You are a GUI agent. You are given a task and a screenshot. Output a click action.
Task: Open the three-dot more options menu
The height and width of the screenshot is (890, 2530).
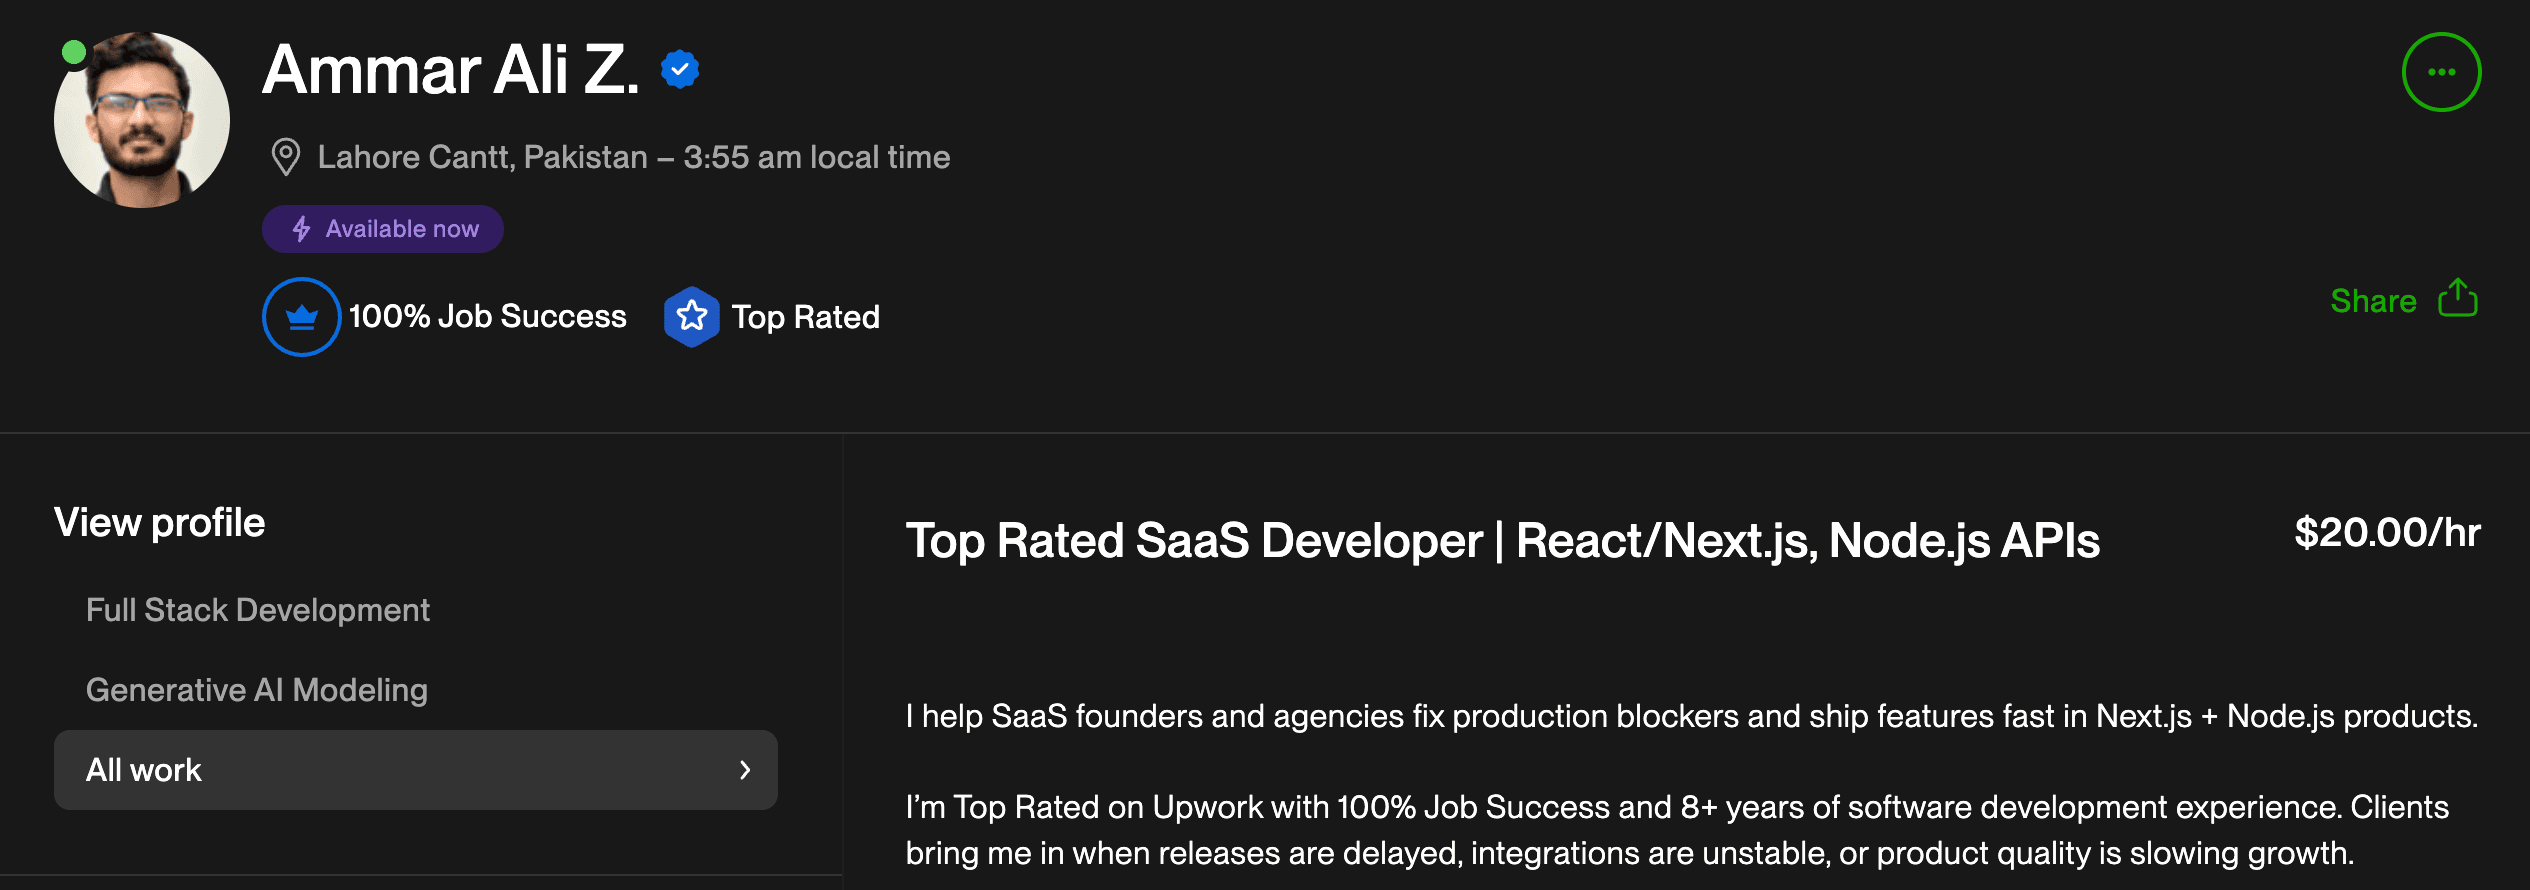click(2441, 71)
